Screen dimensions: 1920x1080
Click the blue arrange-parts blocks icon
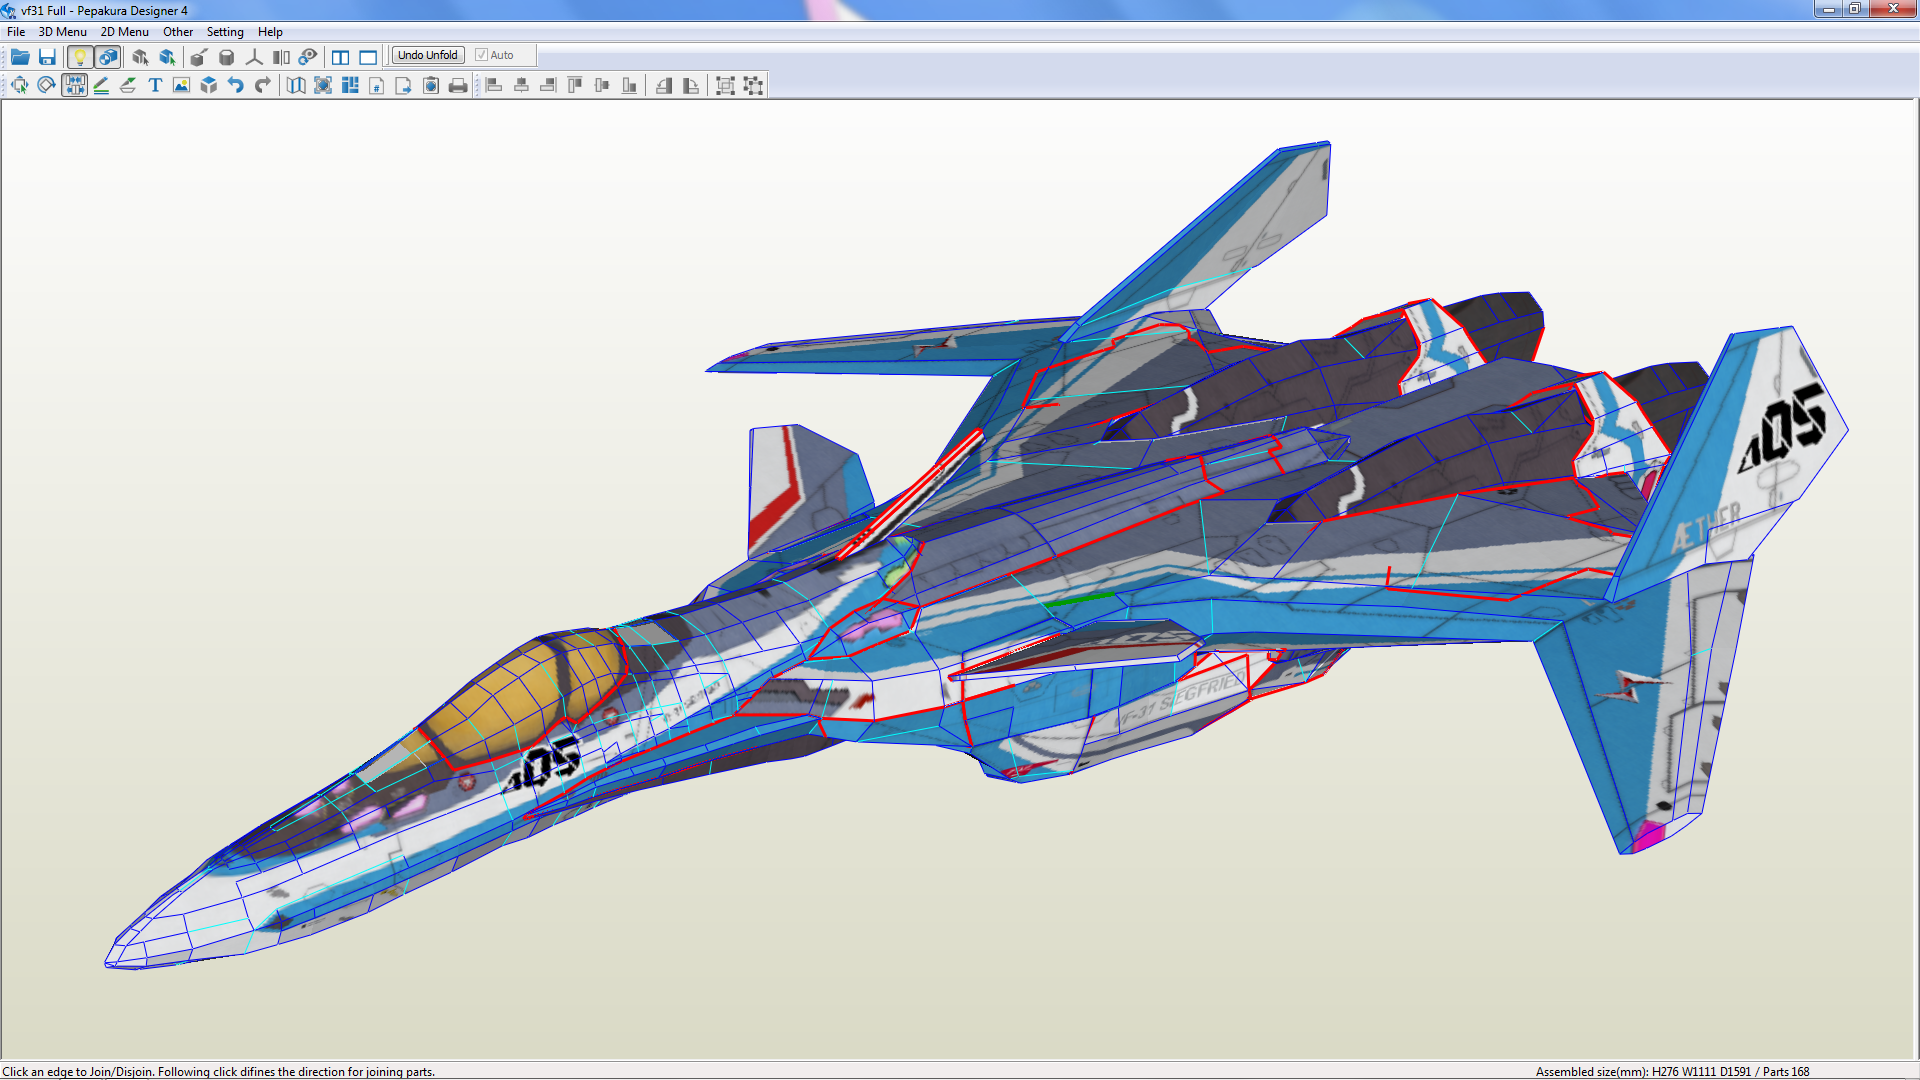tap(350, 85)
